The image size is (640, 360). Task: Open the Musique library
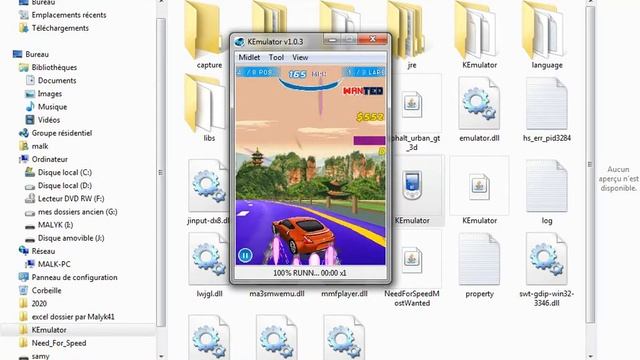(52, 107)
